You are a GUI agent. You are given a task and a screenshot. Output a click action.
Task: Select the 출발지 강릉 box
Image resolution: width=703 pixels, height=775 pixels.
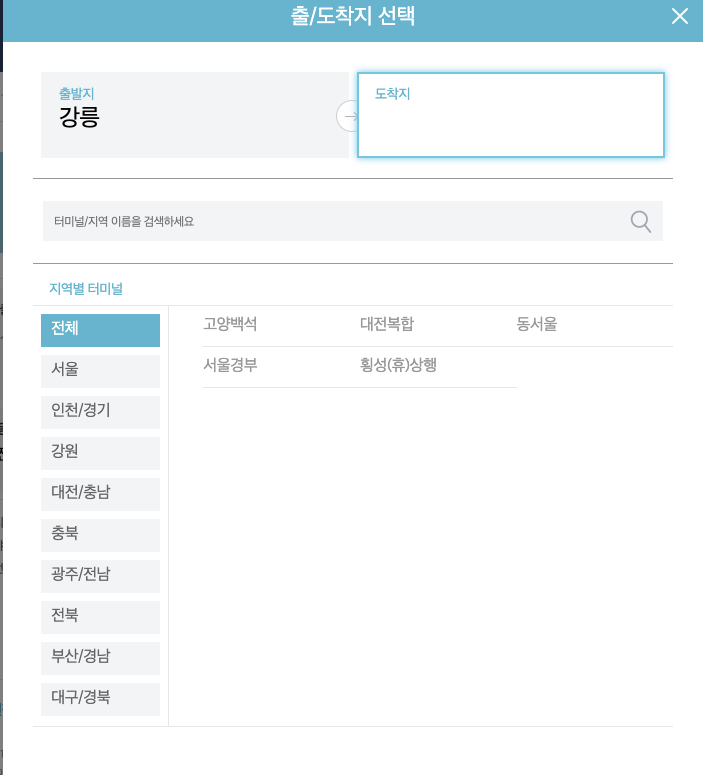[x=195, y=115]
